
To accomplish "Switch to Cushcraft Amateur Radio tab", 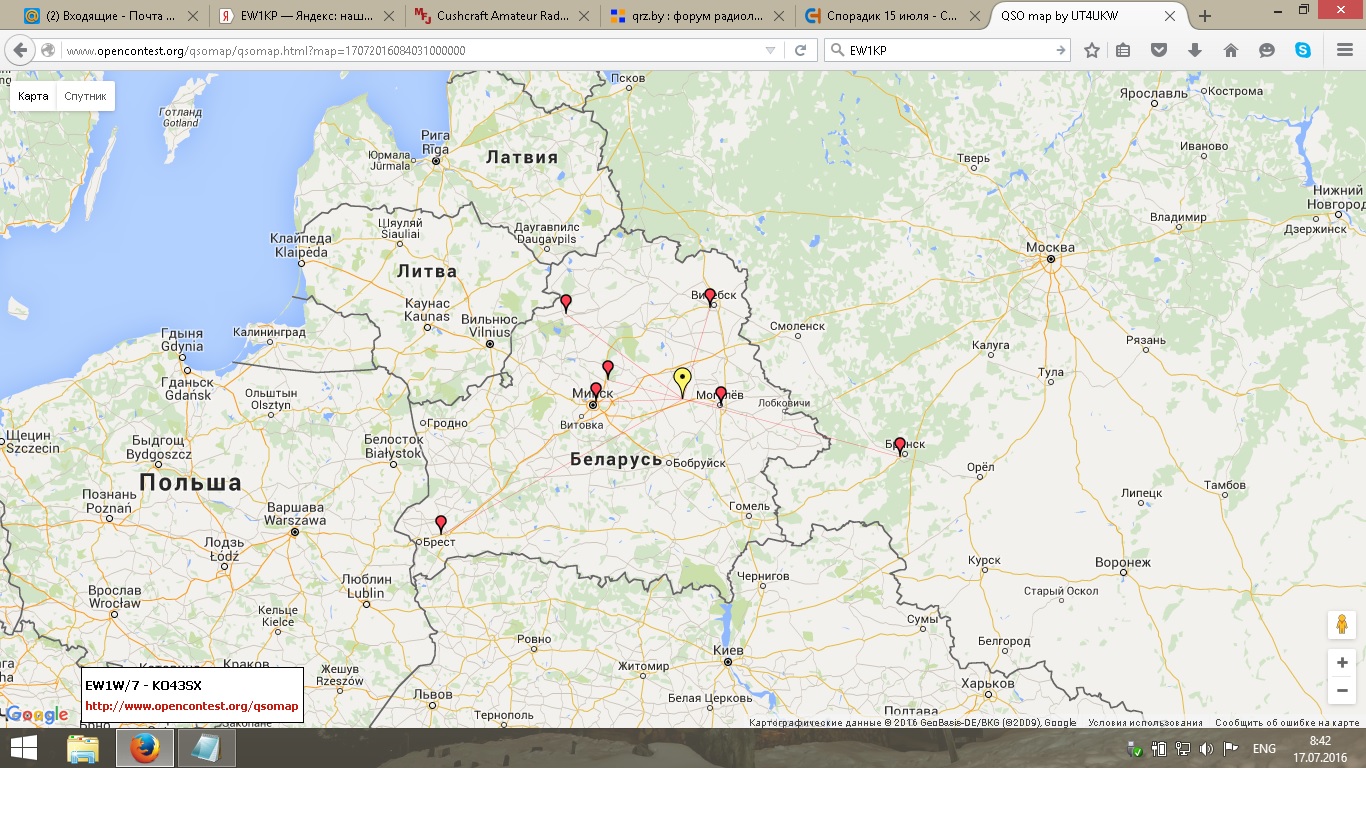I will [502, 16].
